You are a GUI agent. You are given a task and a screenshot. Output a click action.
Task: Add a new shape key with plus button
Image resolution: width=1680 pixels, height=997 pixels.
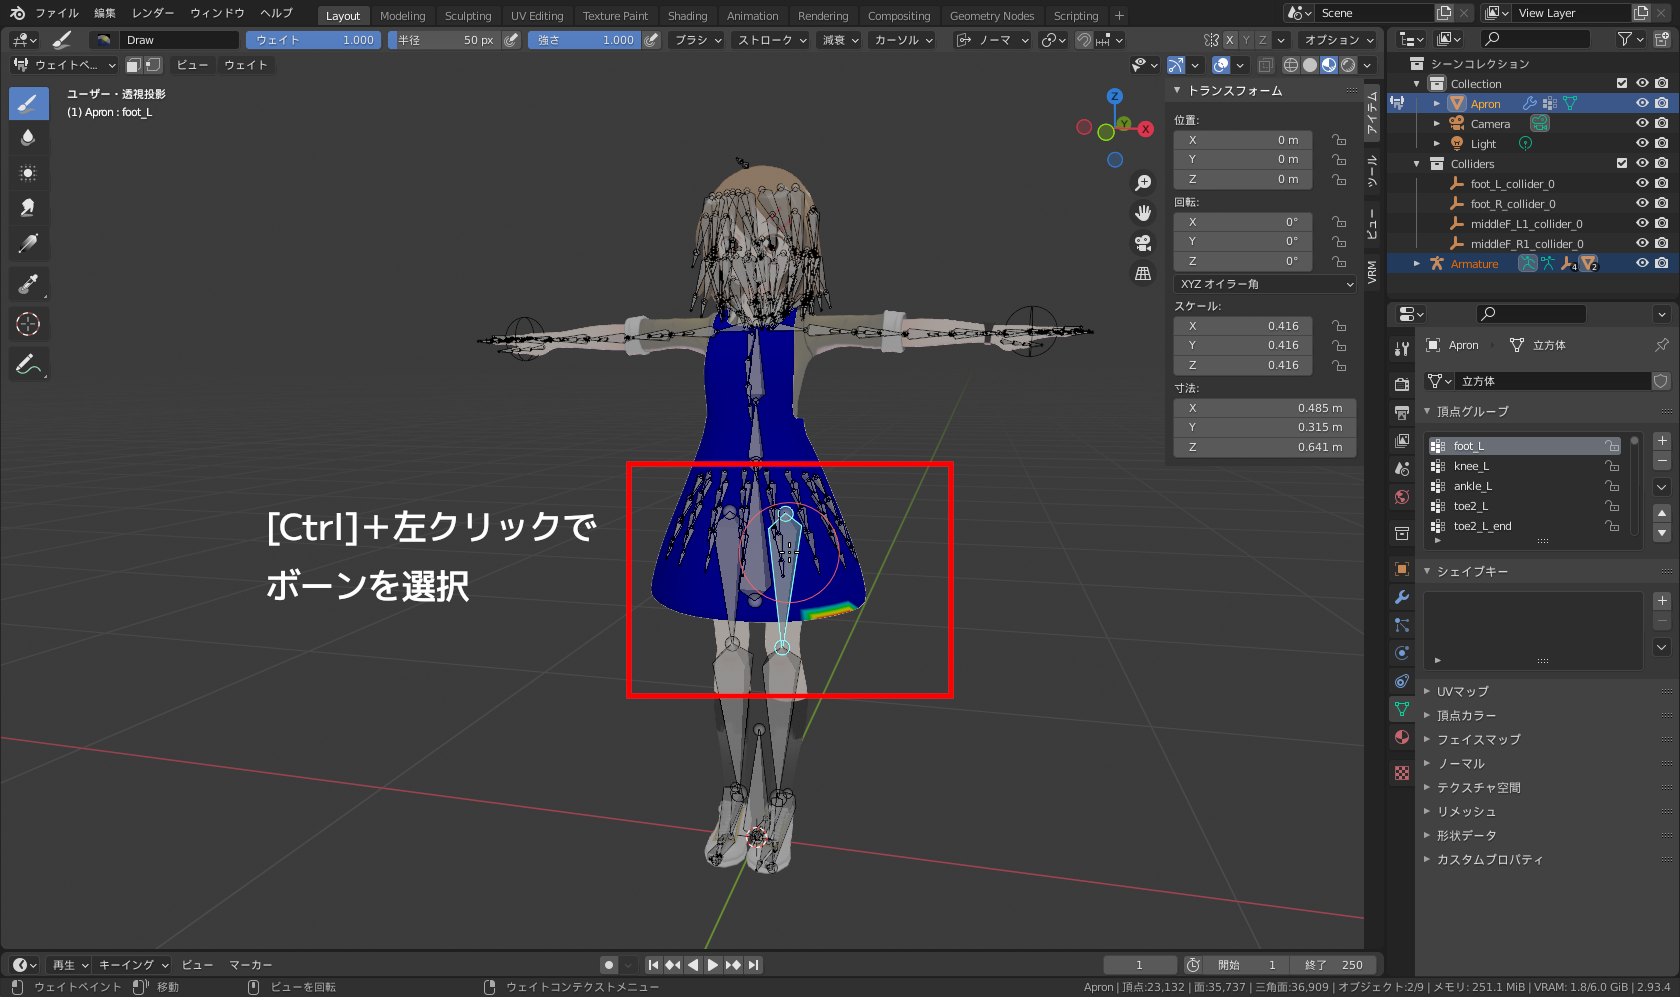[1661, 600]
